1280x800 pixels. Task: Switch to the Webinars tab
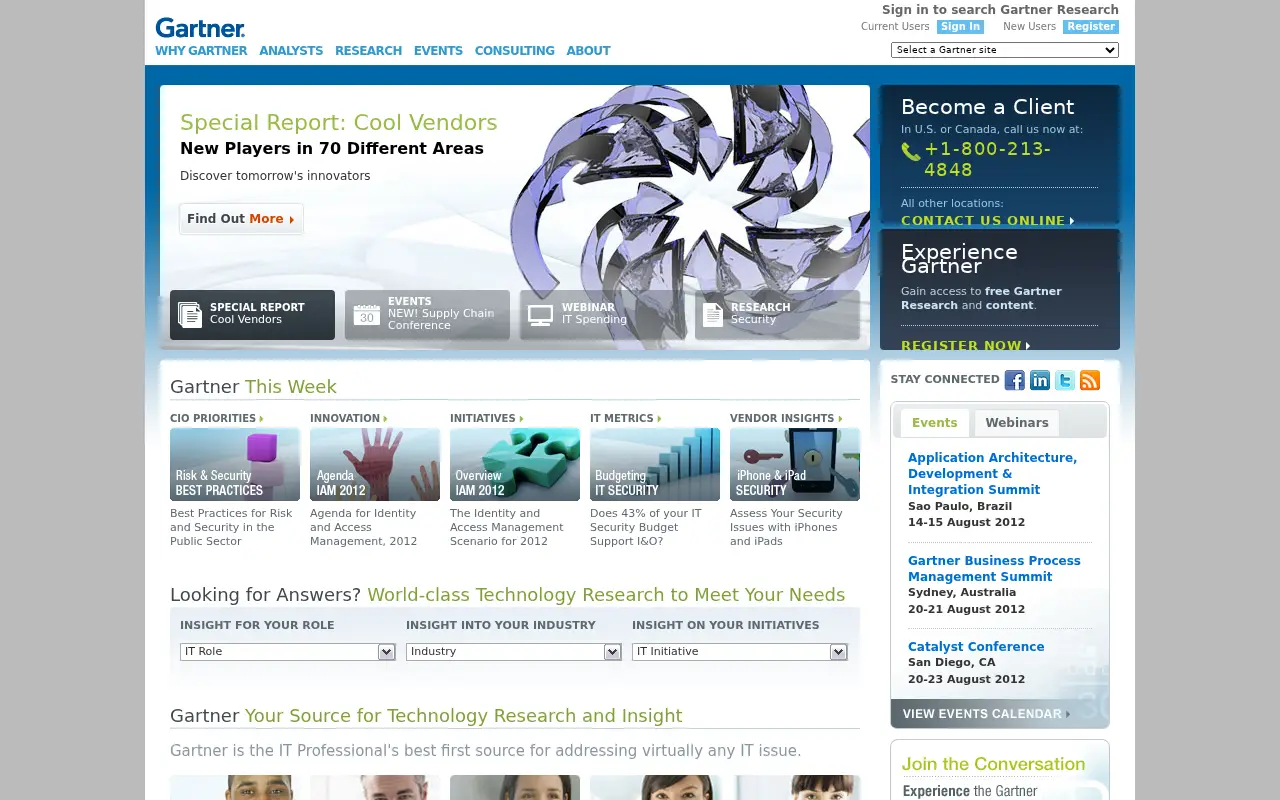(x=1017, y=423)
